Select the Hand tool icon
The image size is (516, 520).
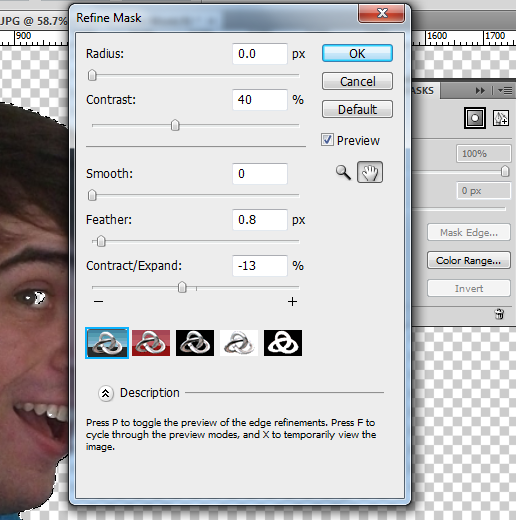[370, 172]
